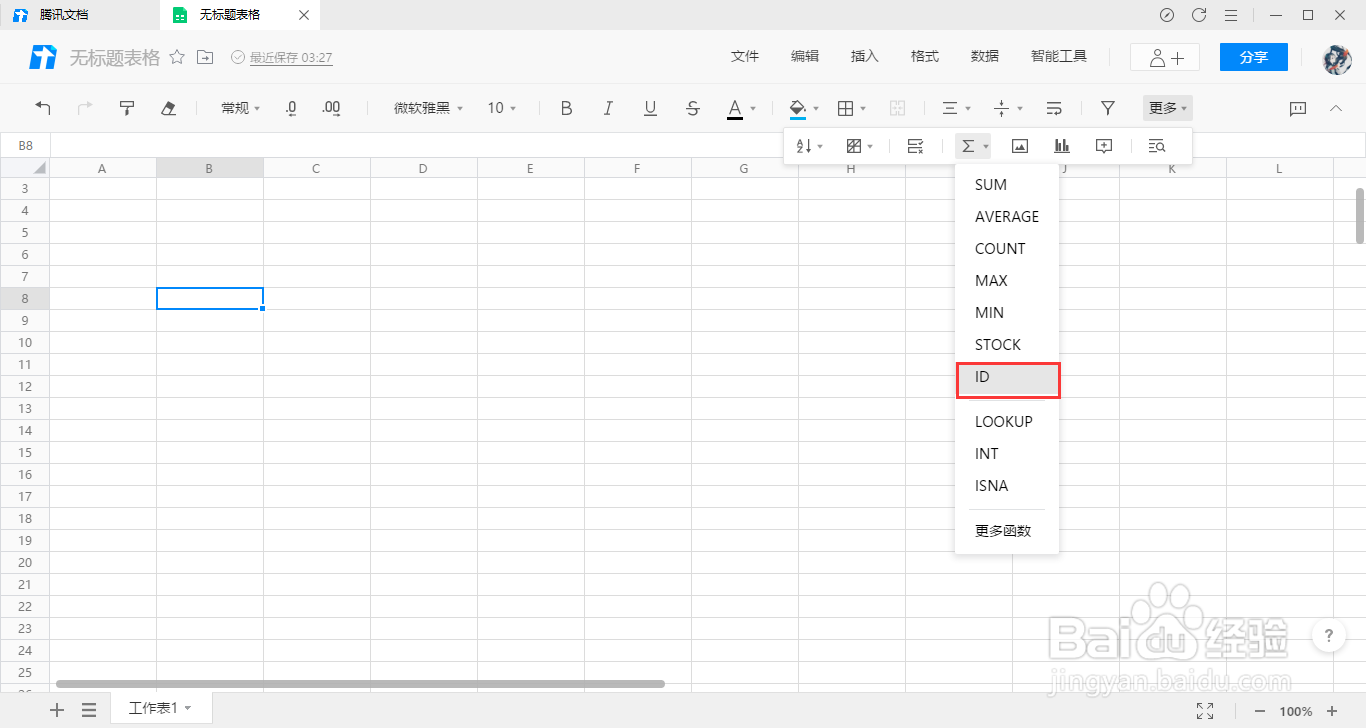Undo the last action
This screenshot has height=728, width=1366.
click(43, 108)
